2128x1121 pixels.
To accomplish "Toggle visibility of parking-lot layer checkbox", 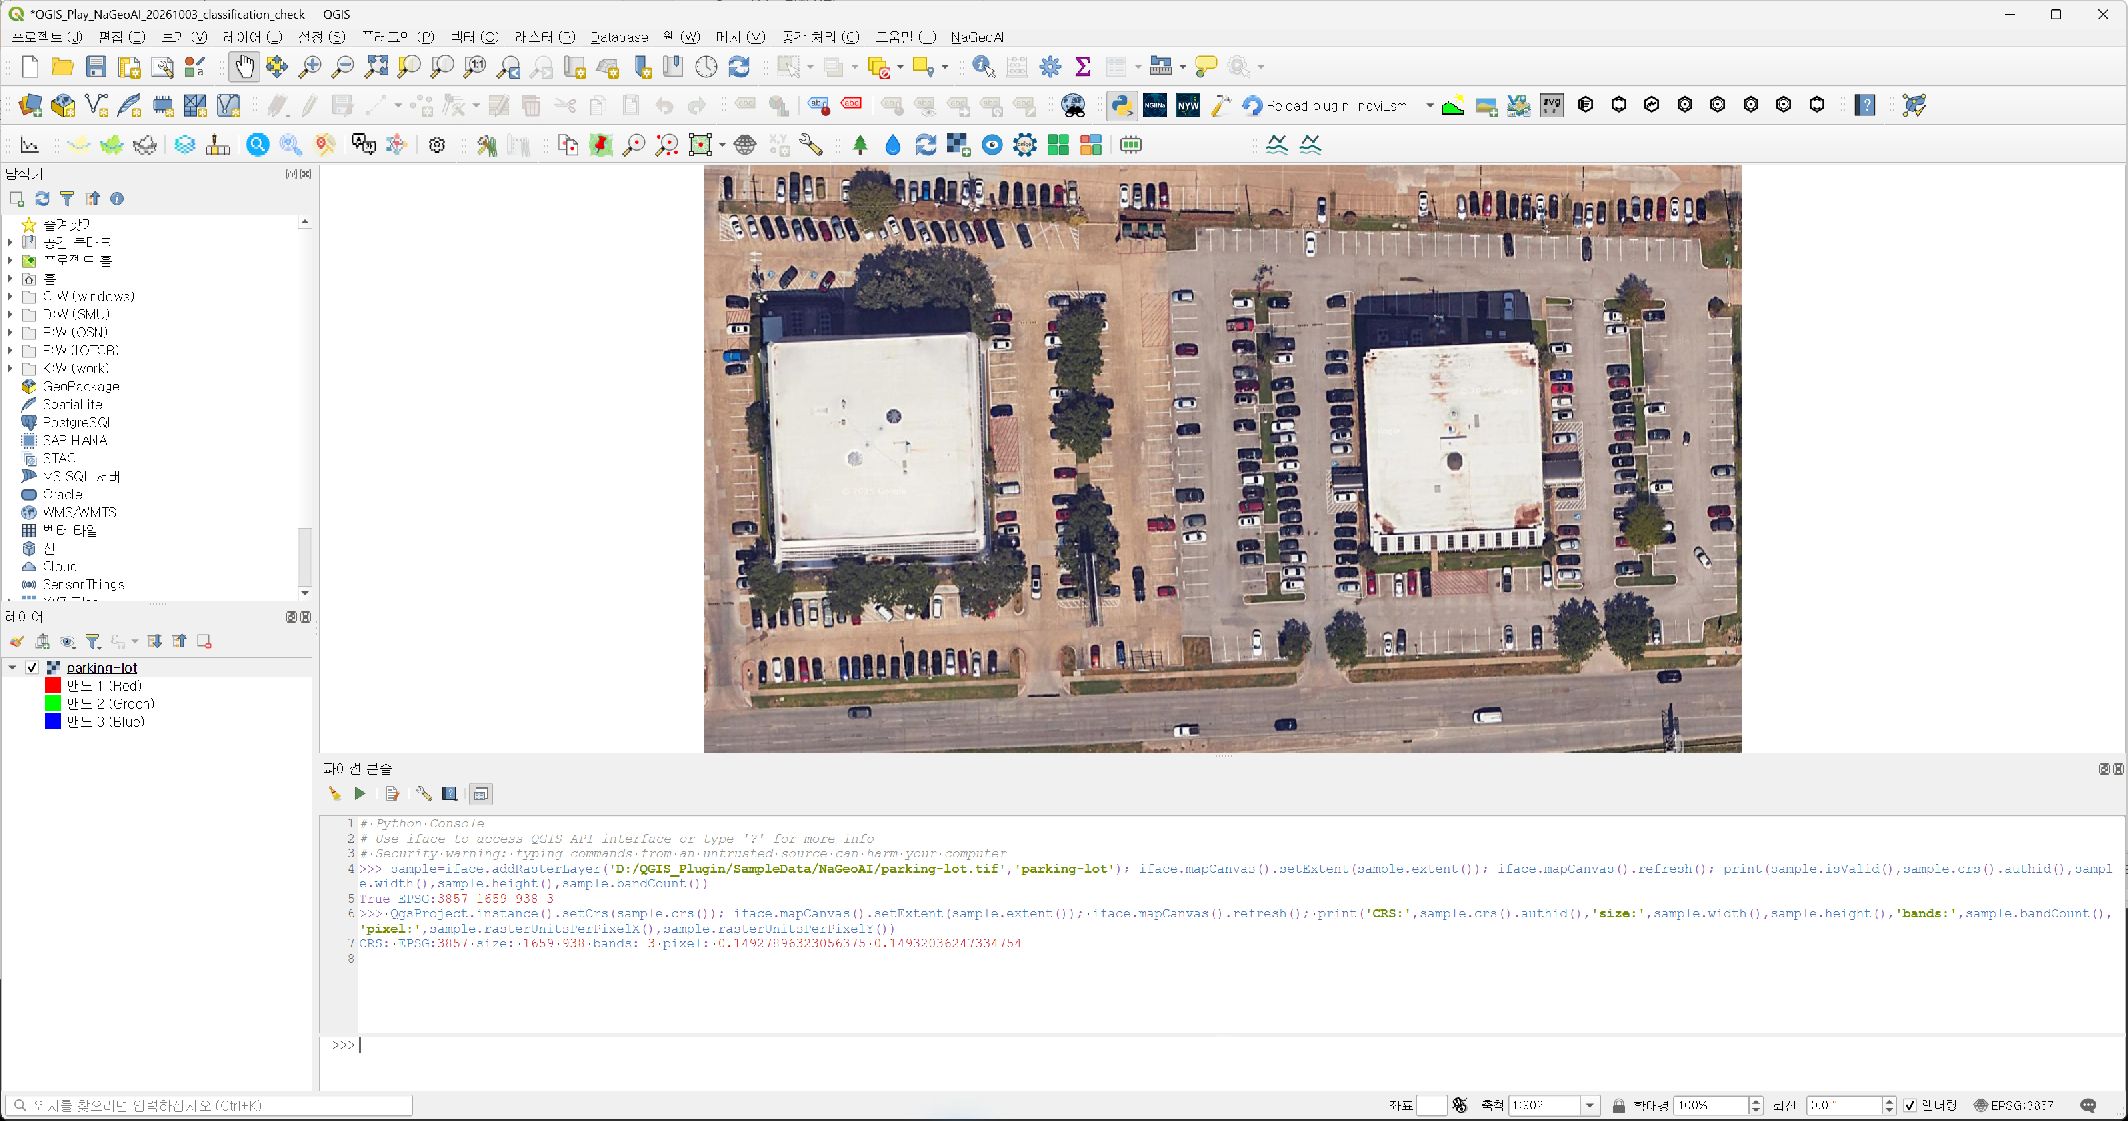I will pyautogui.click(x=32, y=668).
